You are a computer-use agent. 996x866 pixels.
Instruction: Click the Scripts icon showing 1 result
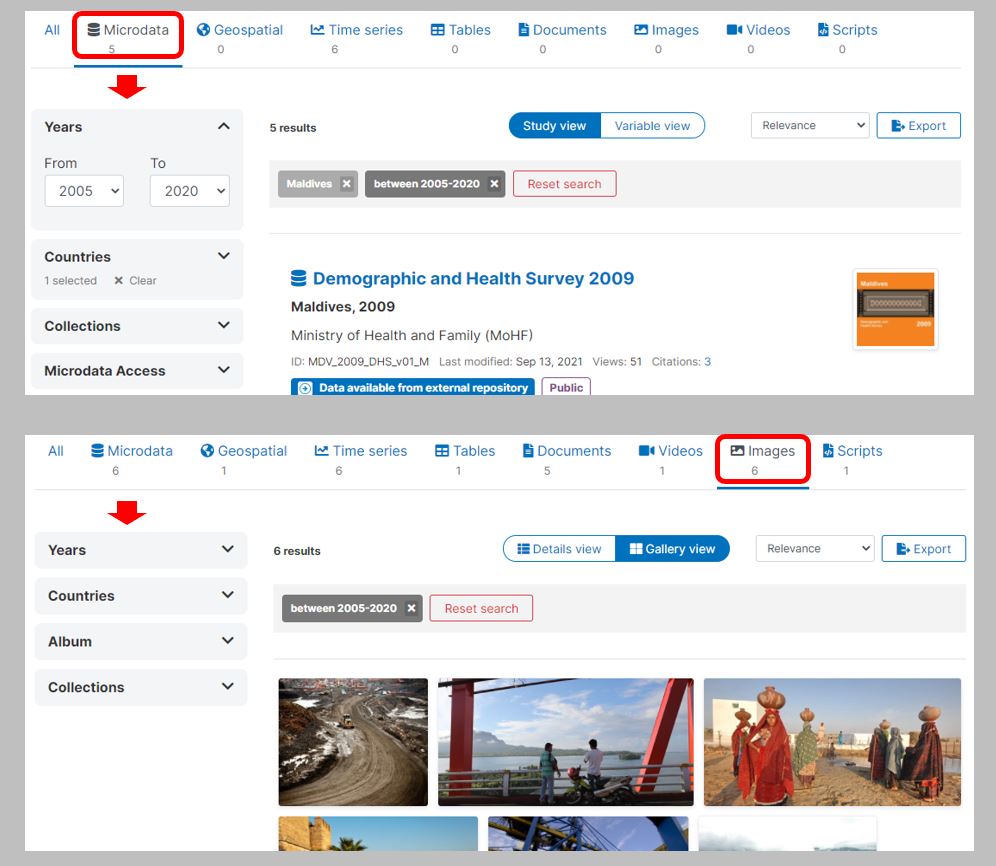pyautogui.click(x=827, y=451)
